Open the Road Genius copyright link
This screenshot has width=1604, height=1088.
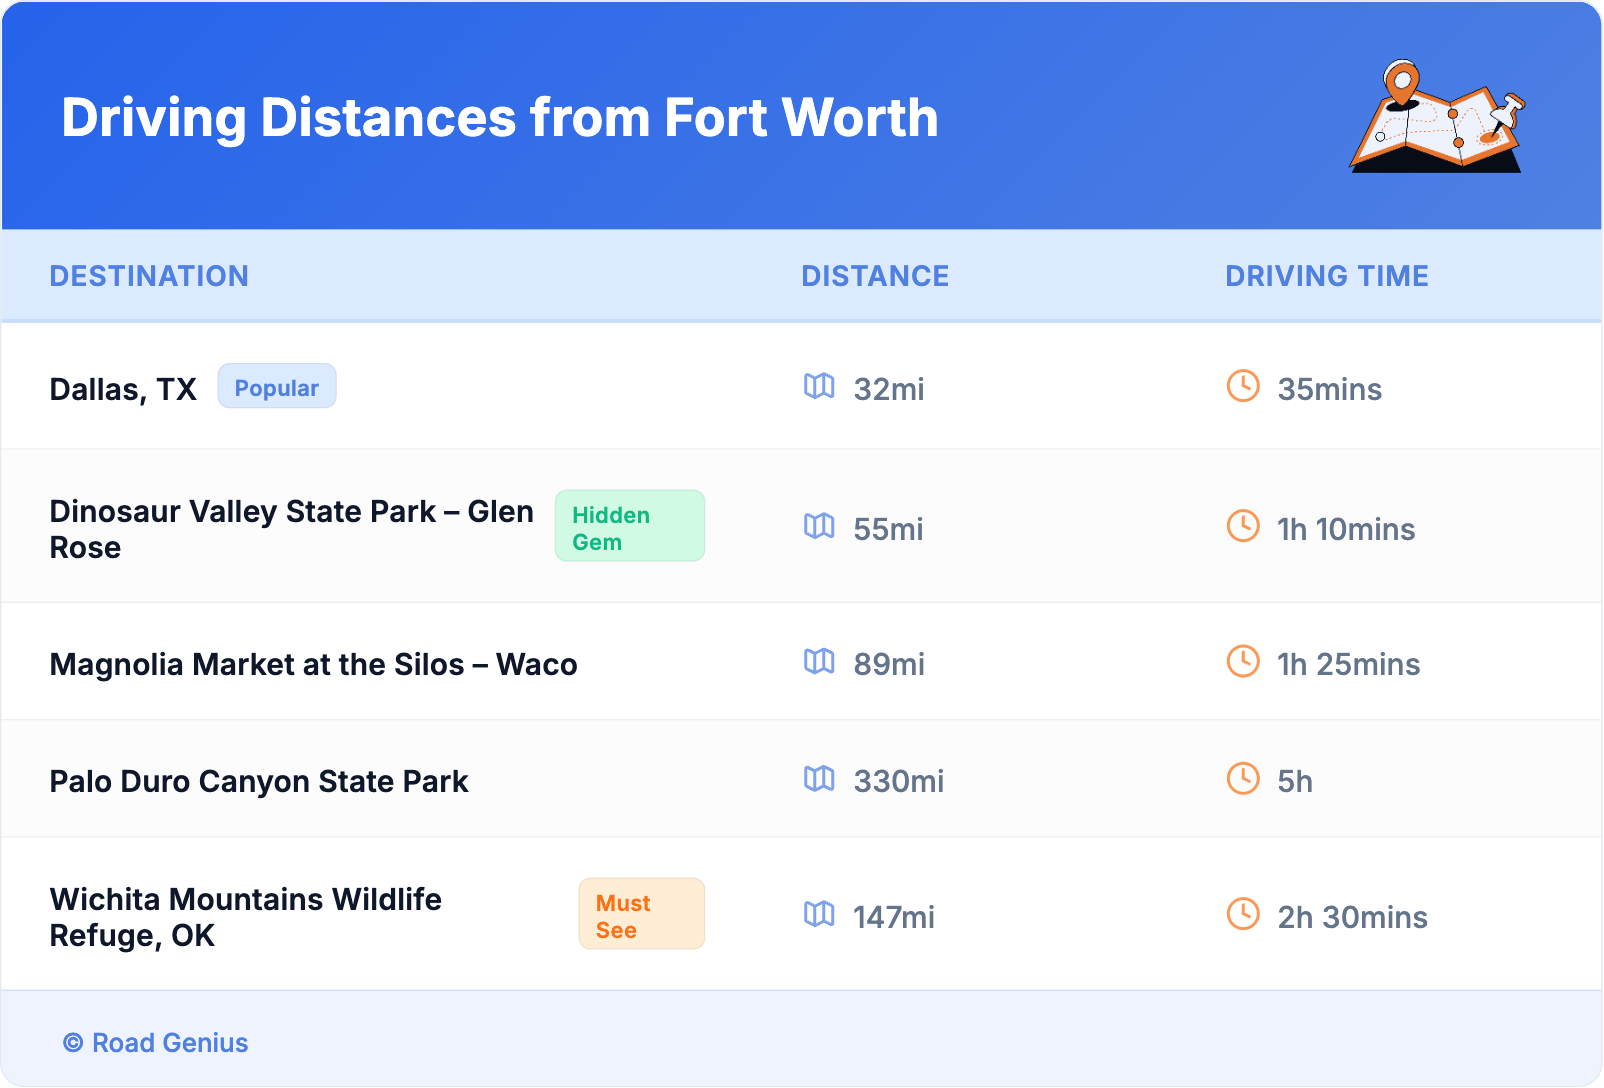click(x=156, y=1043)
